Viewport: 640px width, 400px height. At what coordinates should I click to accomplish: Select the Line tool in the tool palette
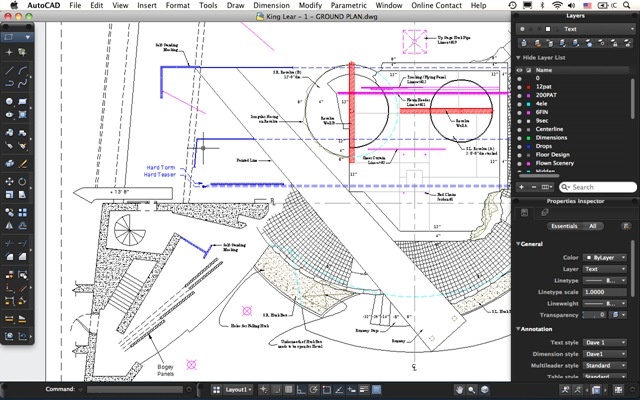point(9,71)
